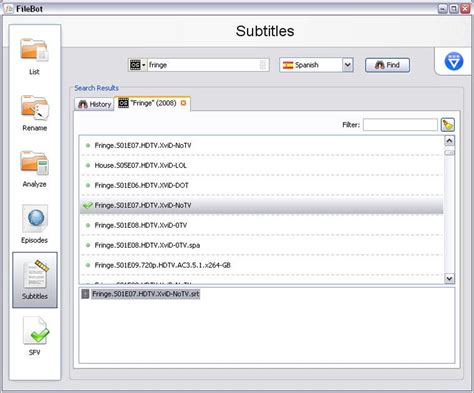Open the SFV checksum panel icon
The width and height of the screenshot is (474, 393).
coord(35,336)
